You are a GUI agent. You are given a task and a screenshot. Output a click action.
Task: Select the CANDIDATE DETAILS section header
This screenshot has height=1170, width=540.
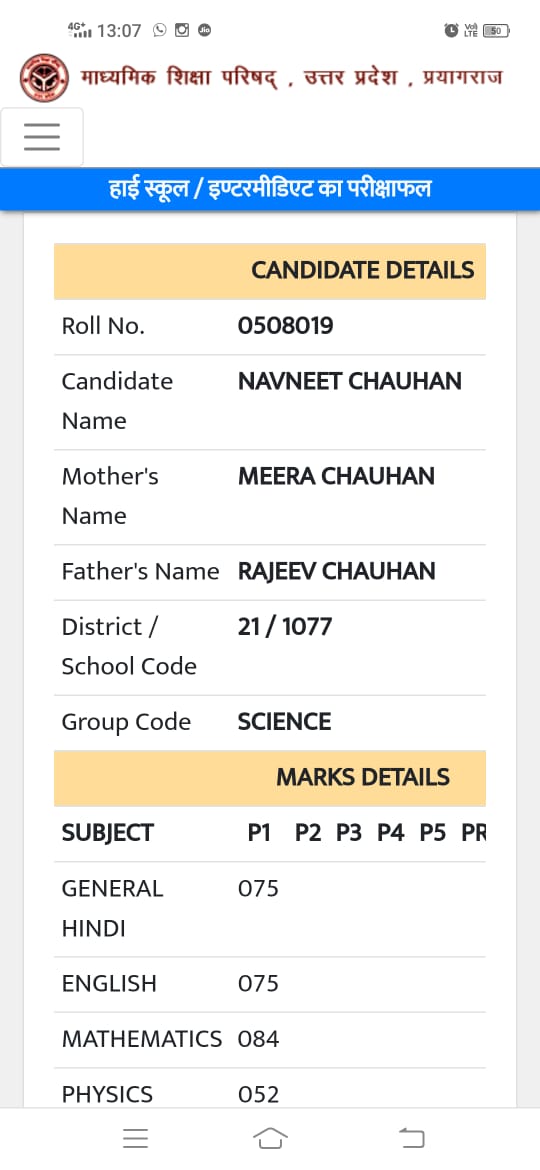coord(270,271)
